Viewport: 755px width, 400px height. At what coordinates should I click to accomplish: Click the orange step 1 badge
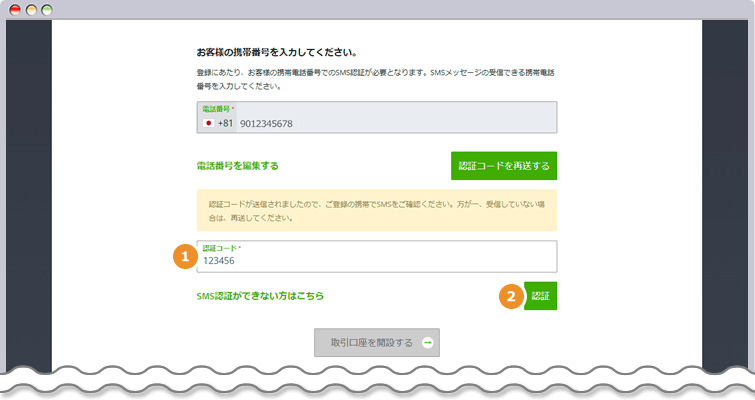point(182,256)
